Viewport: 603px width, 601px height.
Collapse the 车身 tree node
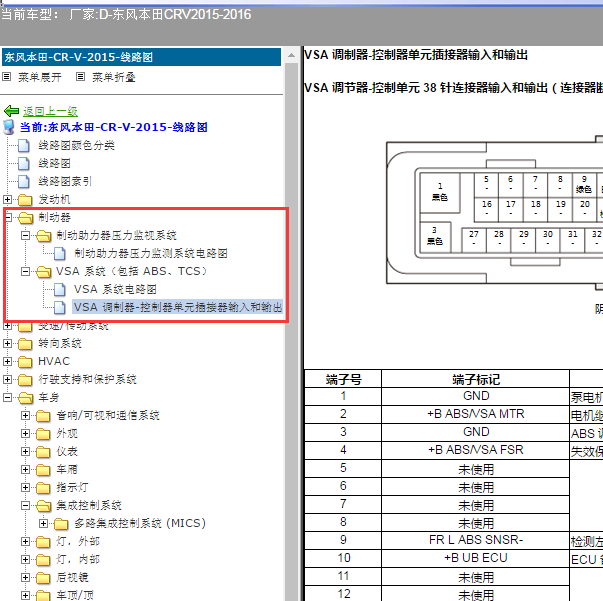(7, 398)
